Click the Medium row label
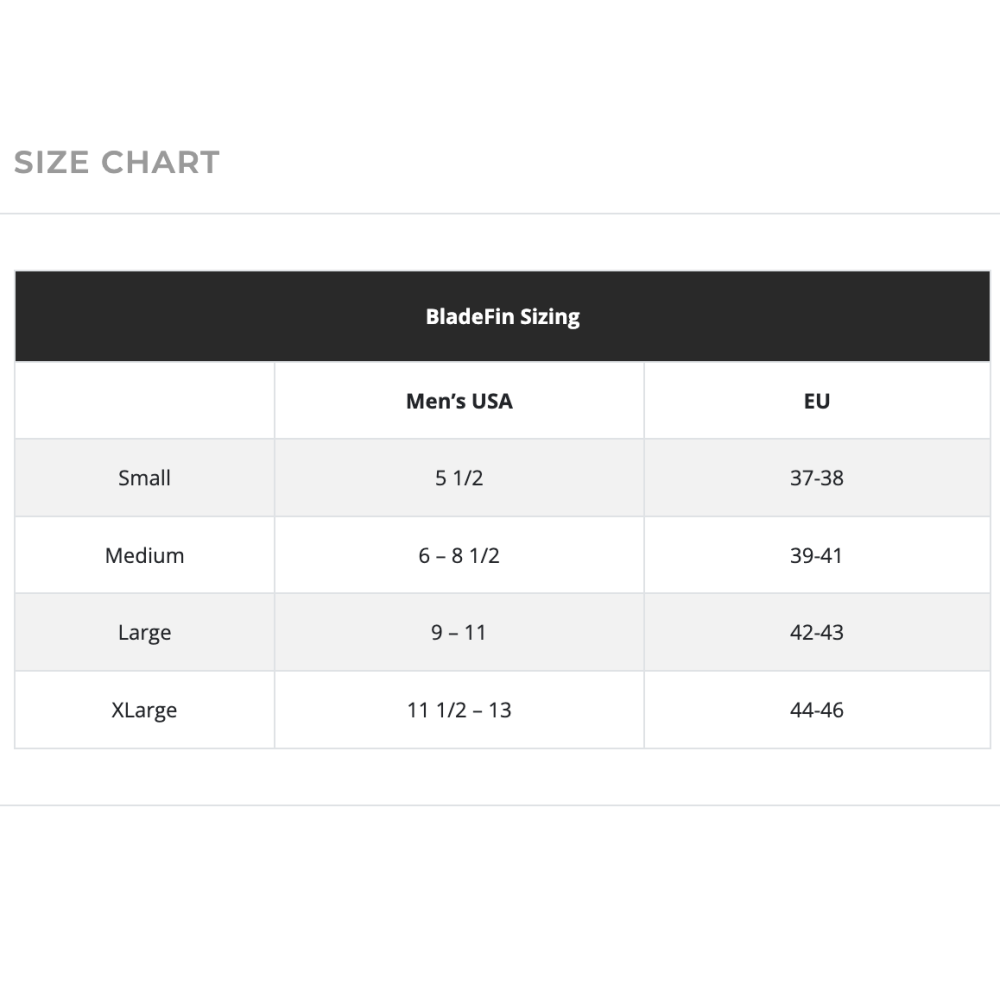 [x=144, y=555]
